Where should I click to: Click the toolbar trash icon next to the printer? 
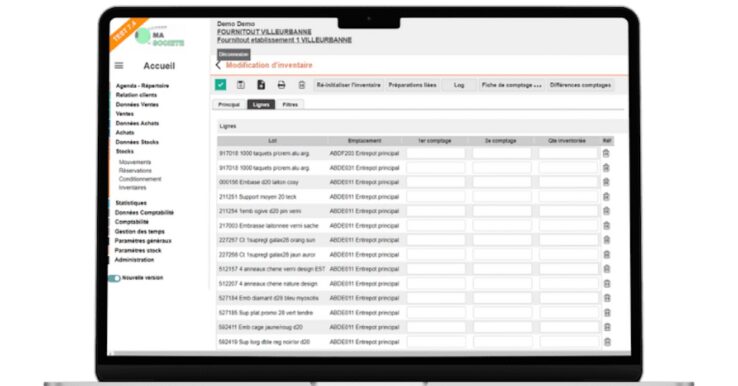pos(302,85)
